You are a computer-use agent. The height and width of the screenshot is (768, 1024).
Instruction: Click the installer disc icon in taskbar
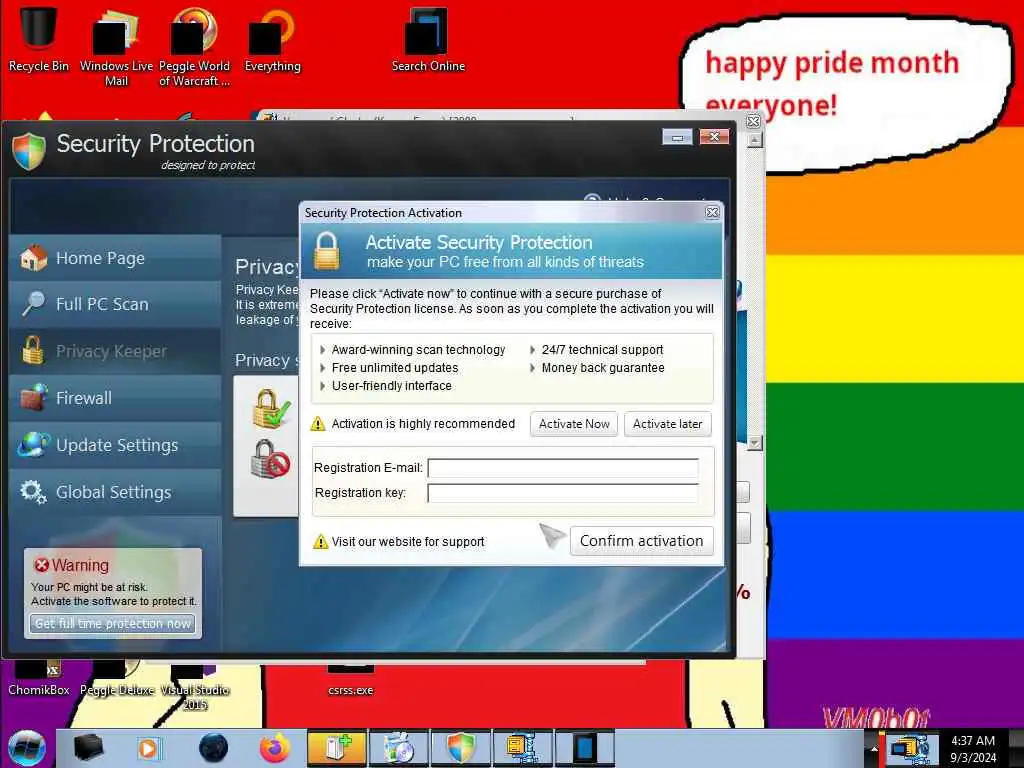point(398,748)
